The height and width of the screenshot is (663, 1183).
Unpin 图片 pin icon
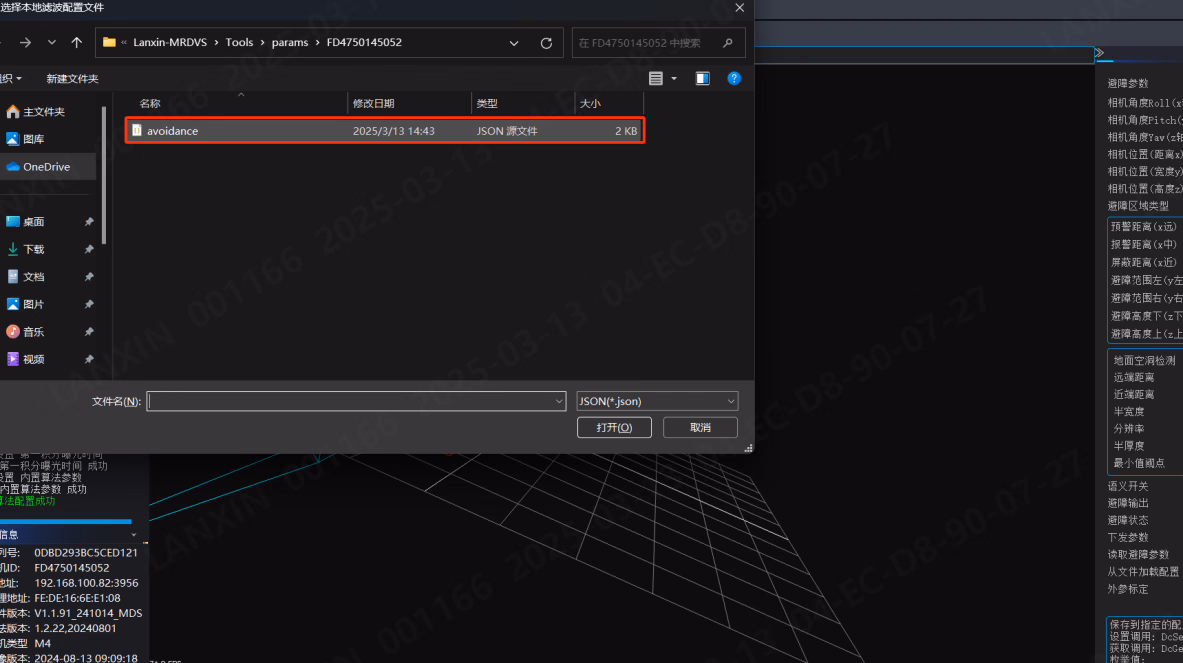click(89, 304)
